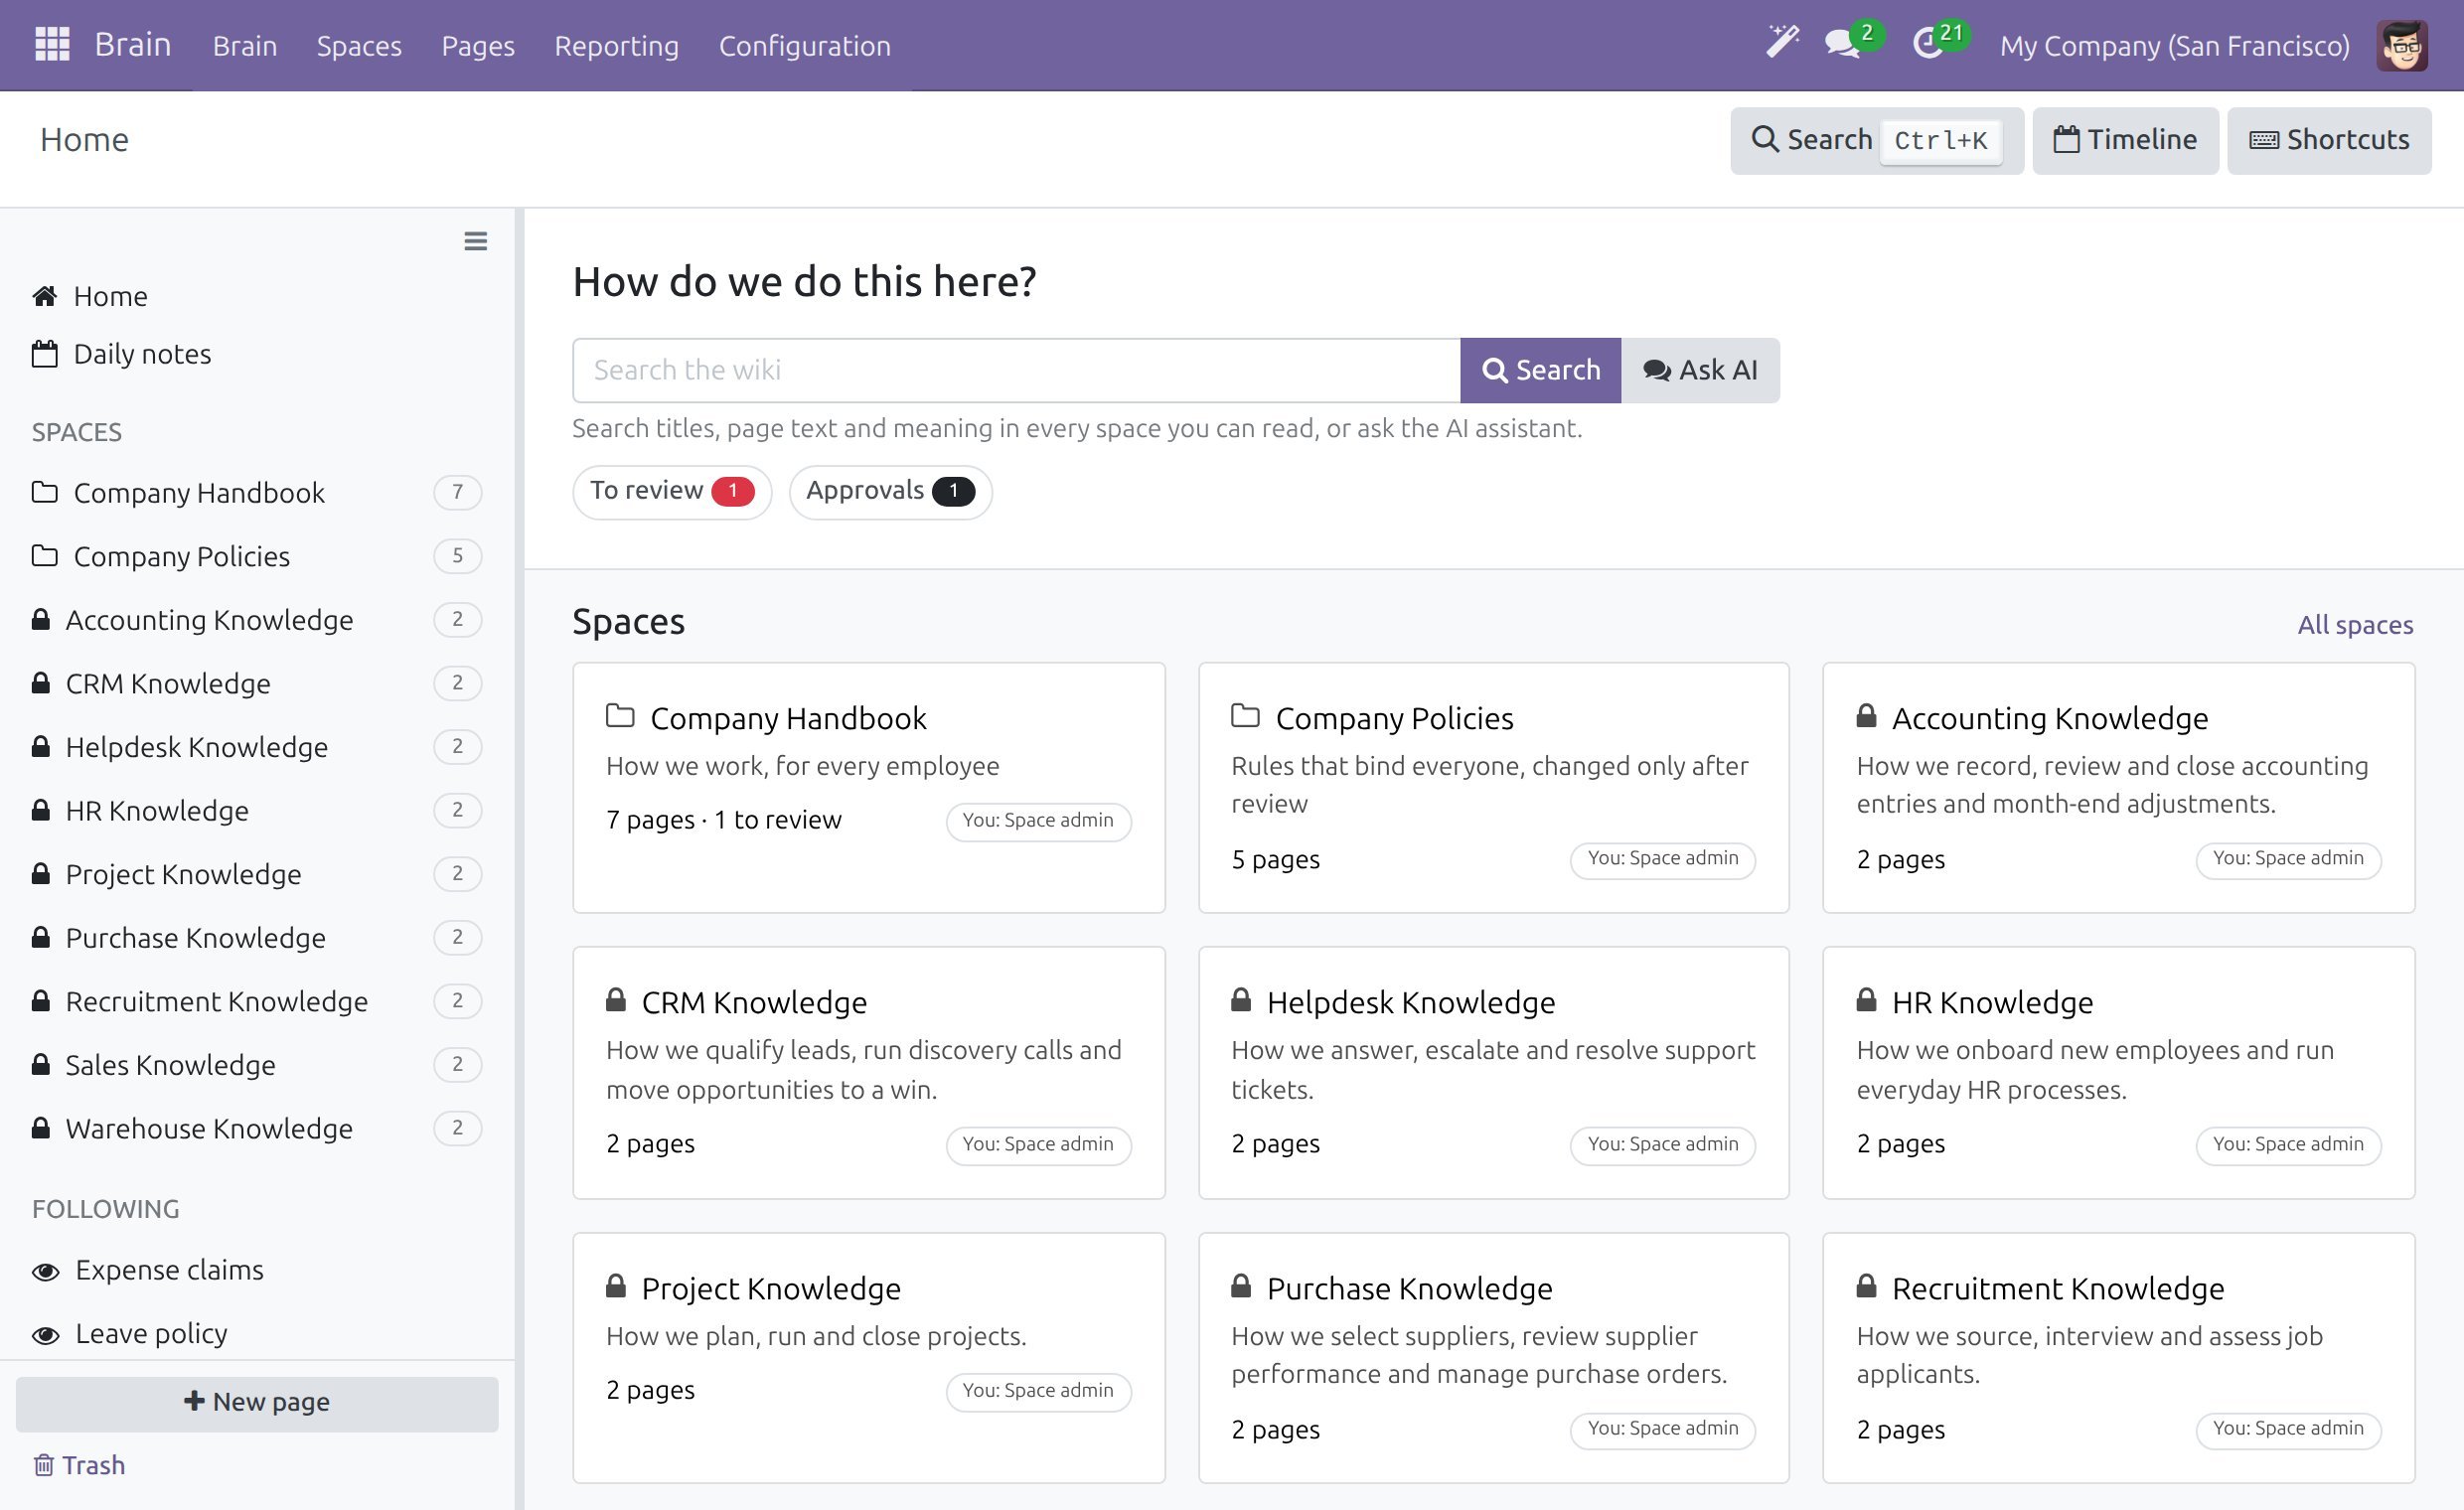Open the Approvals pill

(890, 491)
